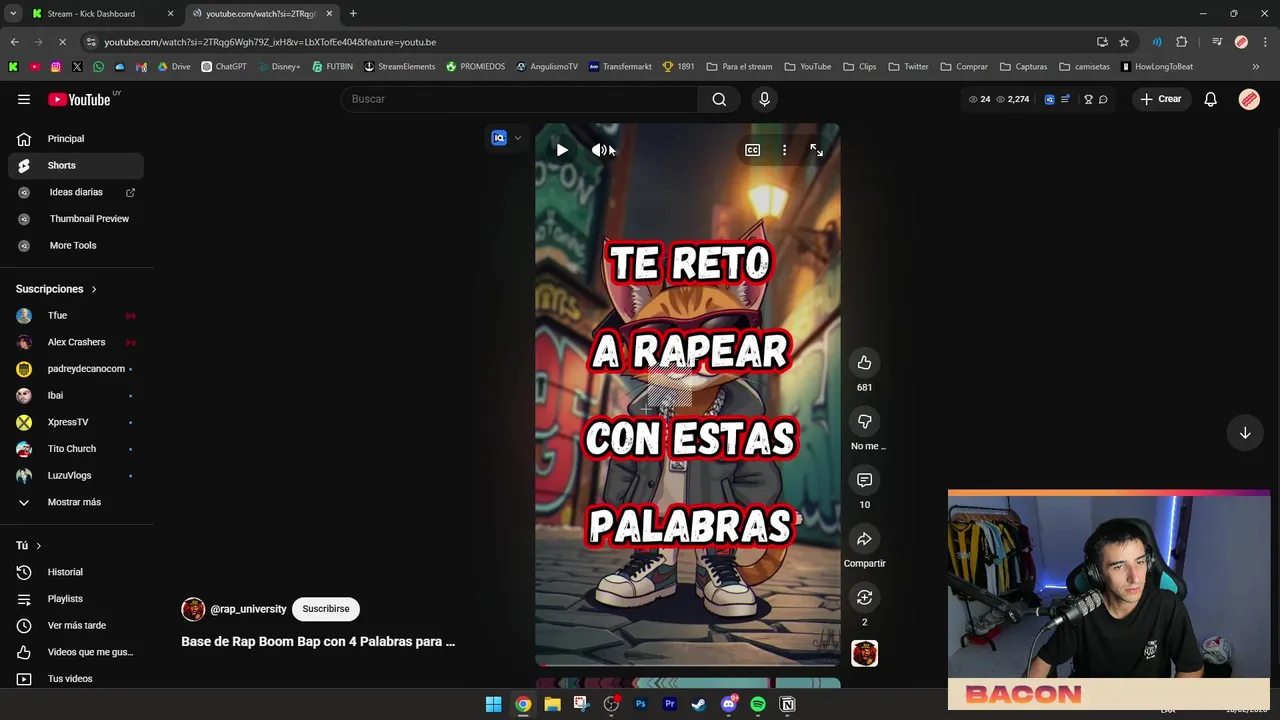1280x720 pixels.
Task: Open Ideas diarias in the sidebar
Action: click(x=76, y=192)
